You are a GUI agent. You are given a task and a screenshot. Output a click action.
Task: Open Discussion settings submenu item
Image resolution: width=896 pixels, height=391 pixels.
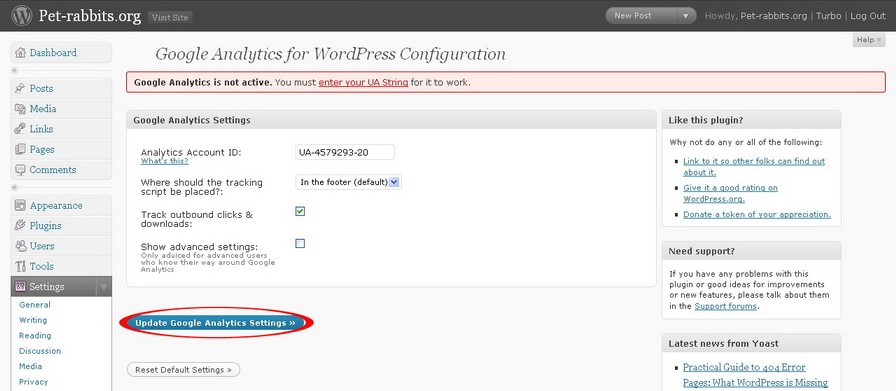40,351
